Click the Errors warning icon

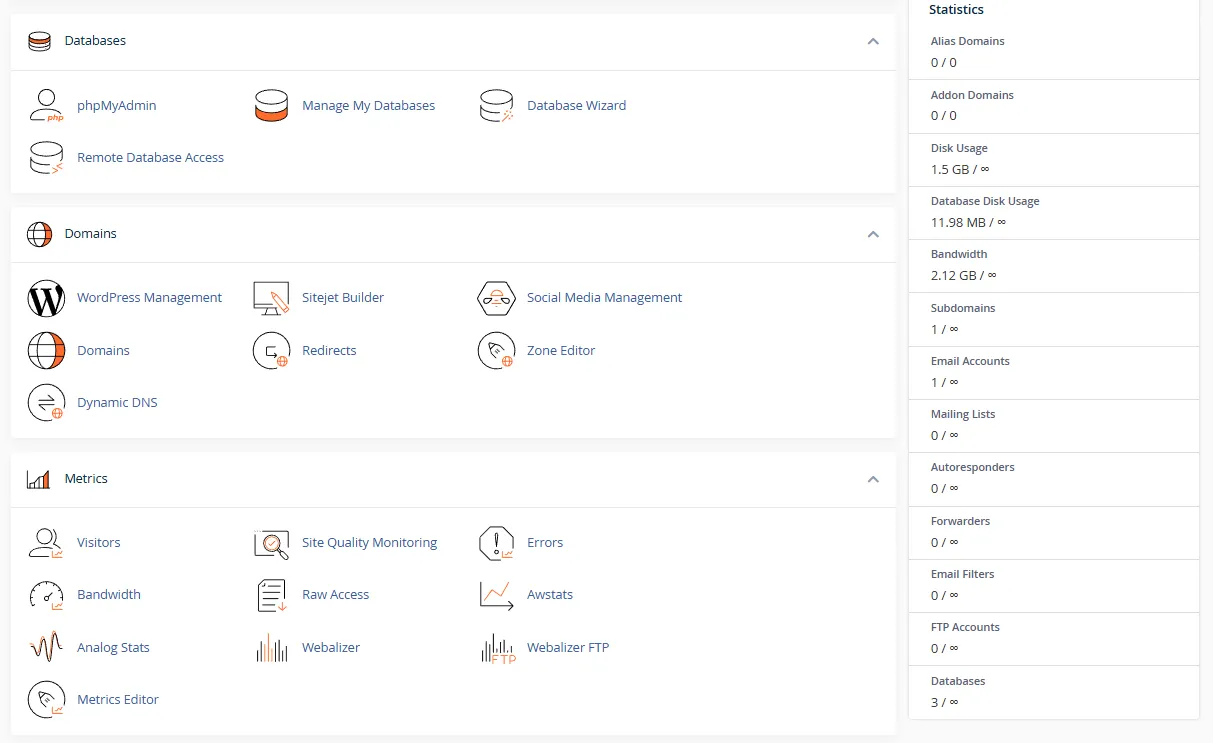496,543
